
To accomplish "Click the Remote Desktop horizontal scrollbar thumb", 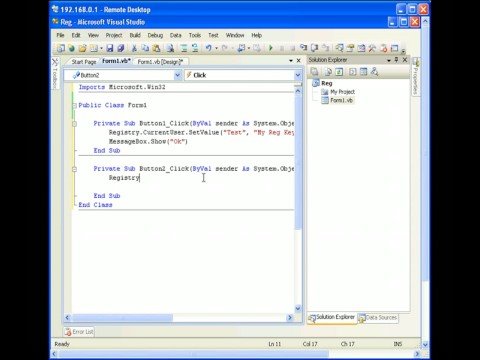I will pos(194,354).
